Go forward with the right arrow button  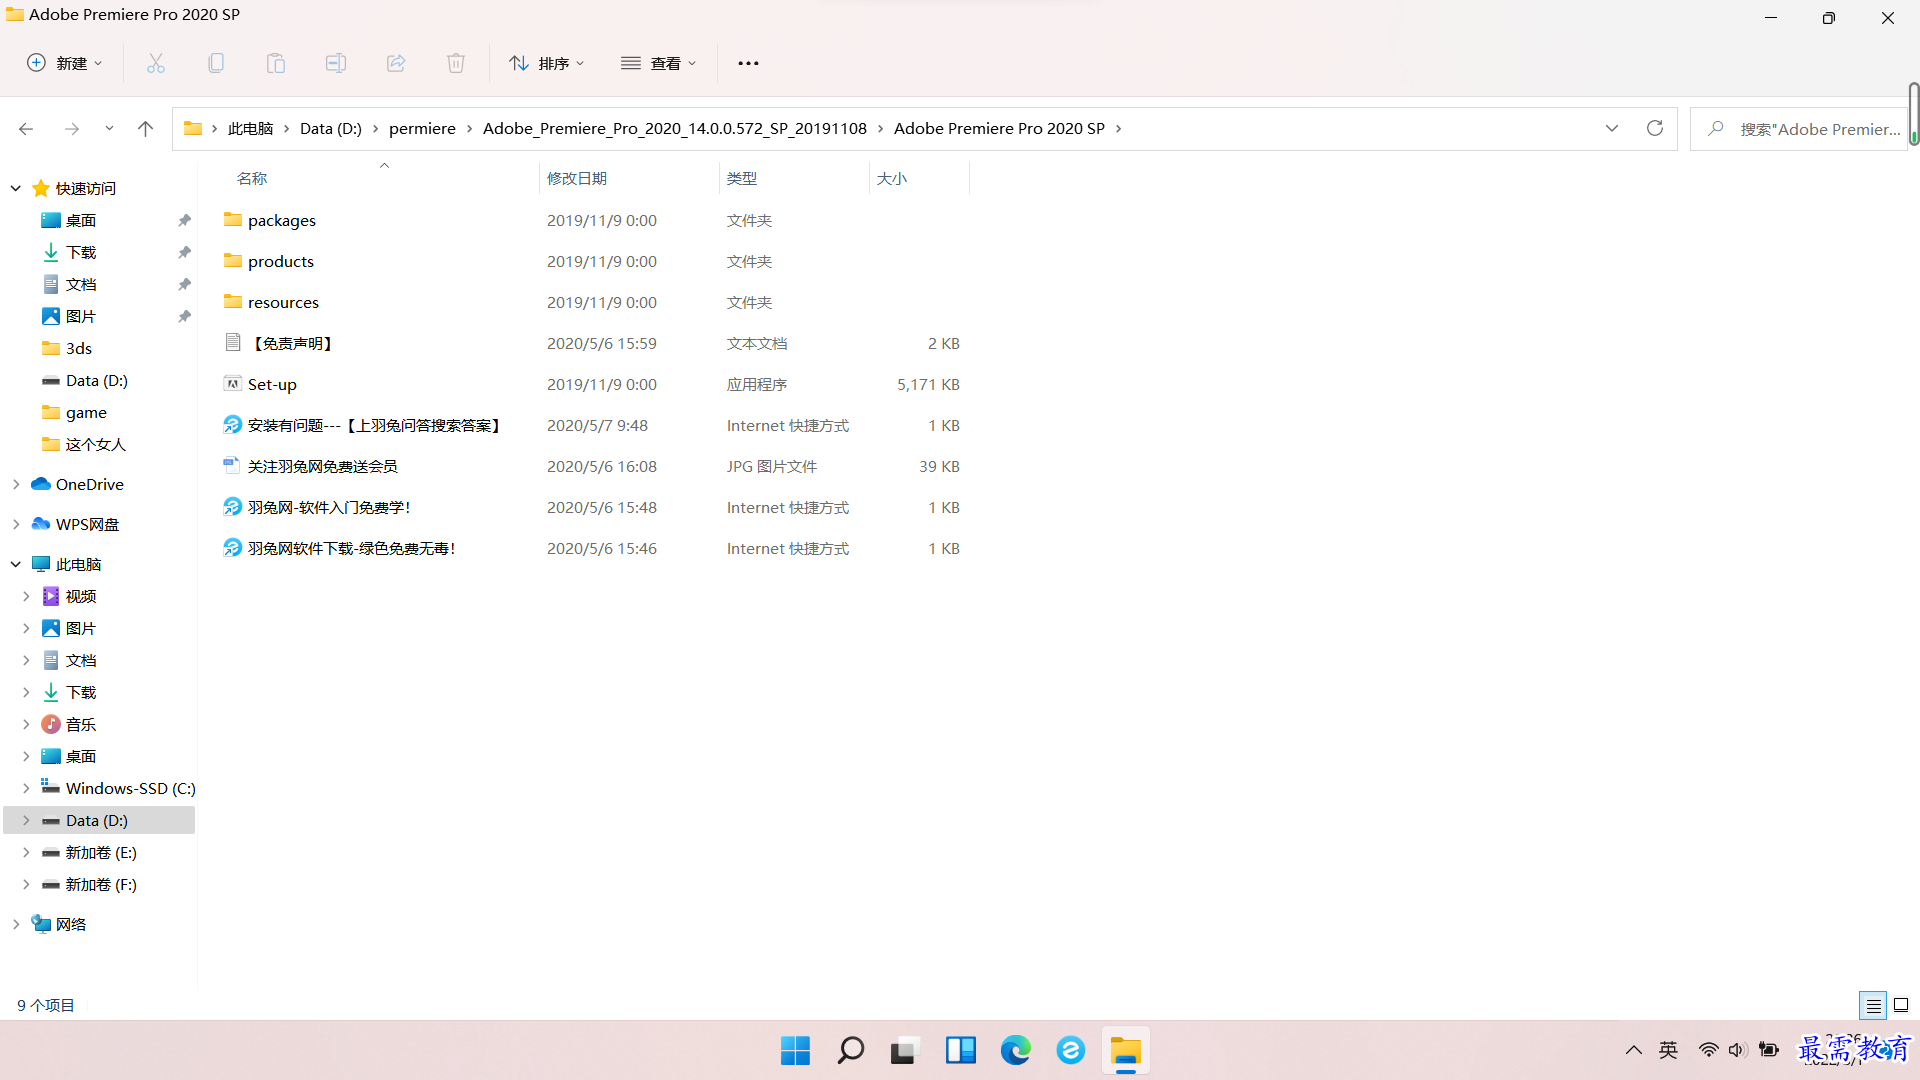tap(72, 129)
